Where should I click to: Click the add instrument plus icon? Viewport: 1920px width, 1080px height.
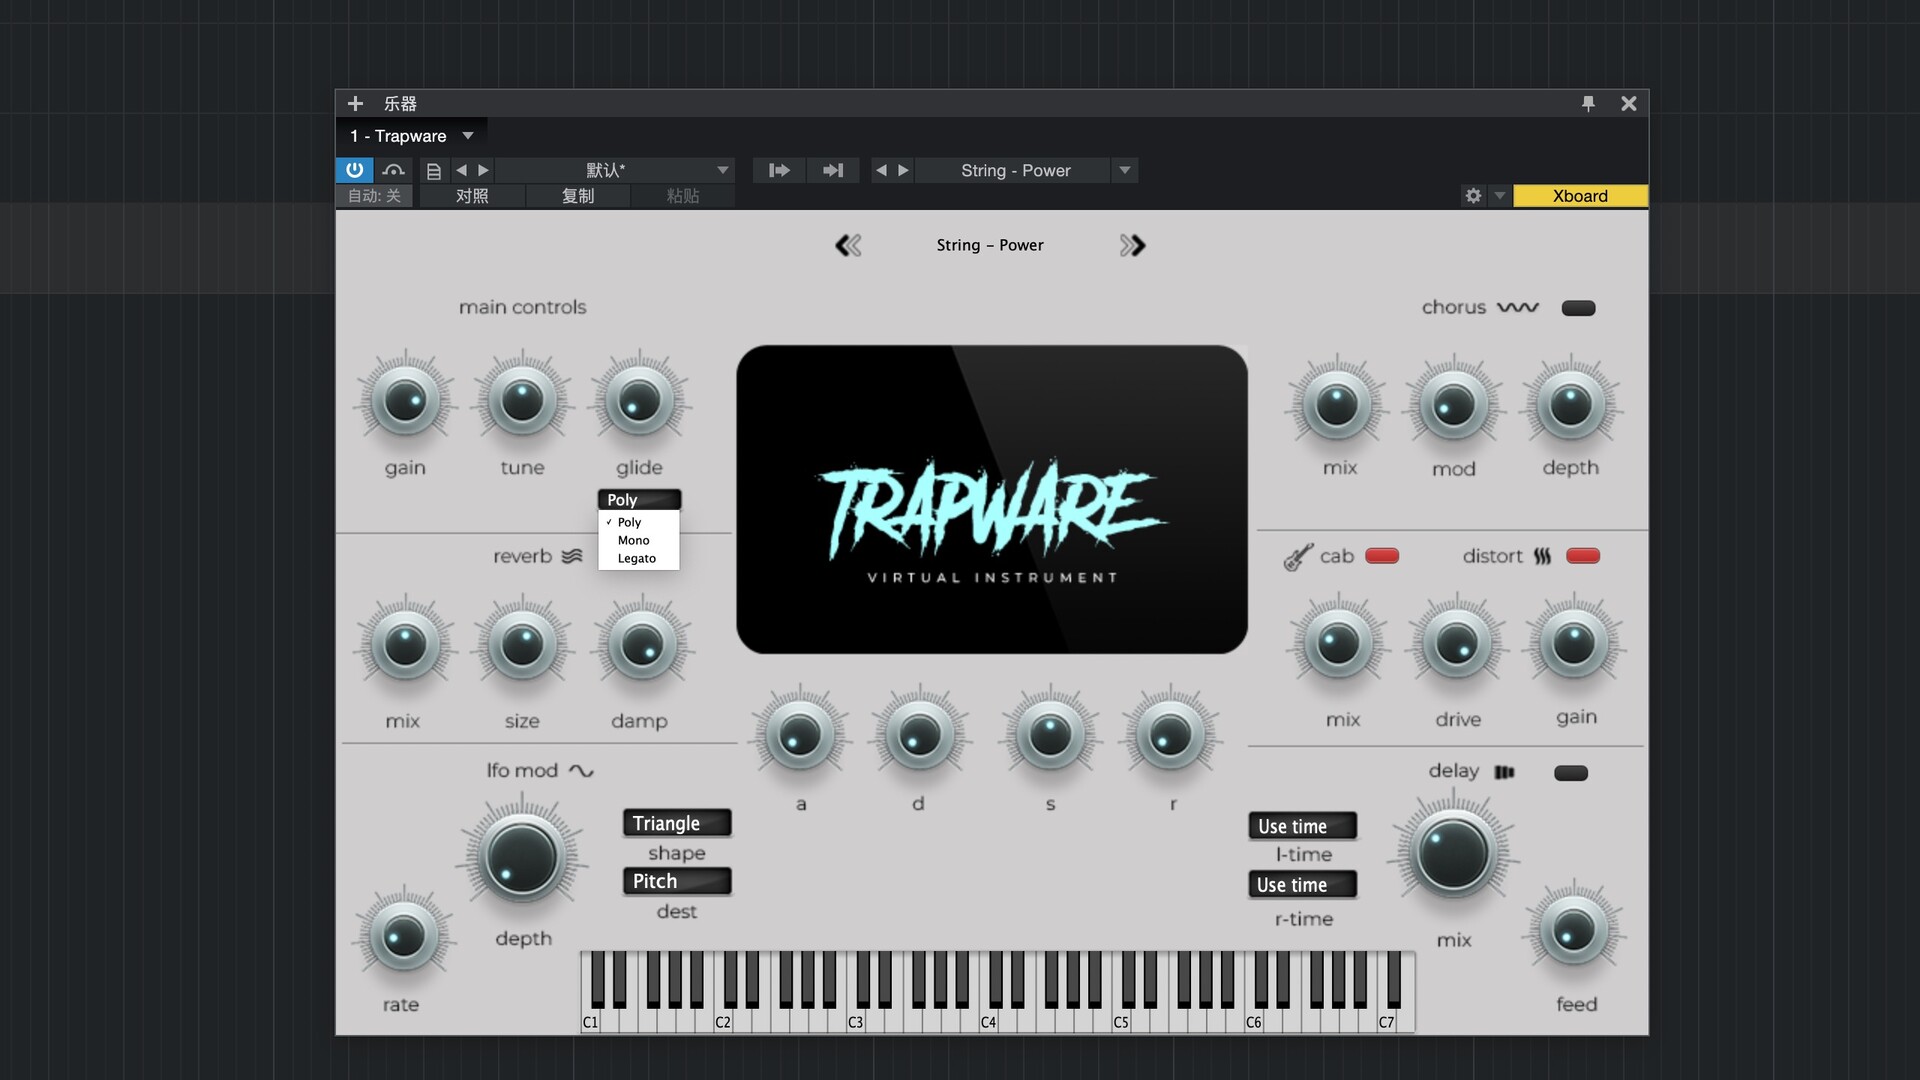[x=355, y=103]
